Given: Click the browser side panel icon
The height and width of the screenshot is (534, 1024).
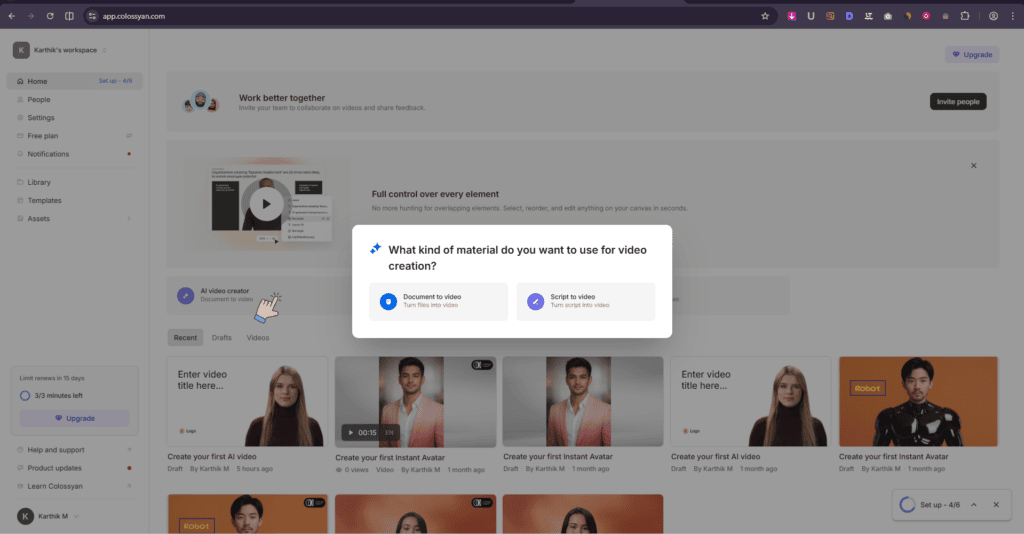Looking at the screenshot, I should click(69, 16).
